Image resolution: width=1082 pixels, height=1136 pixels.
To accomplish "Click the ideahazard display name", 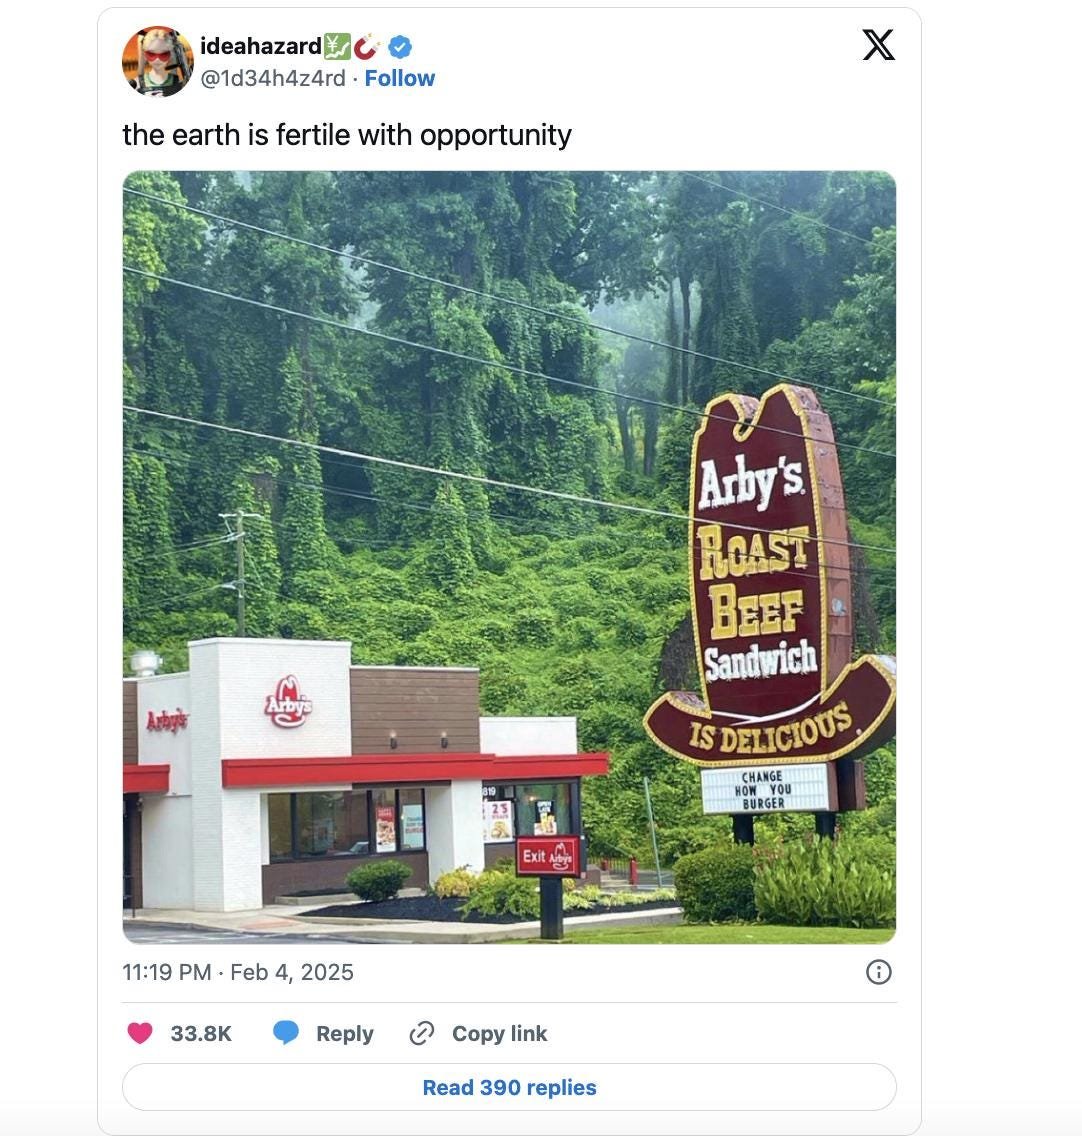I will [261, 46].
